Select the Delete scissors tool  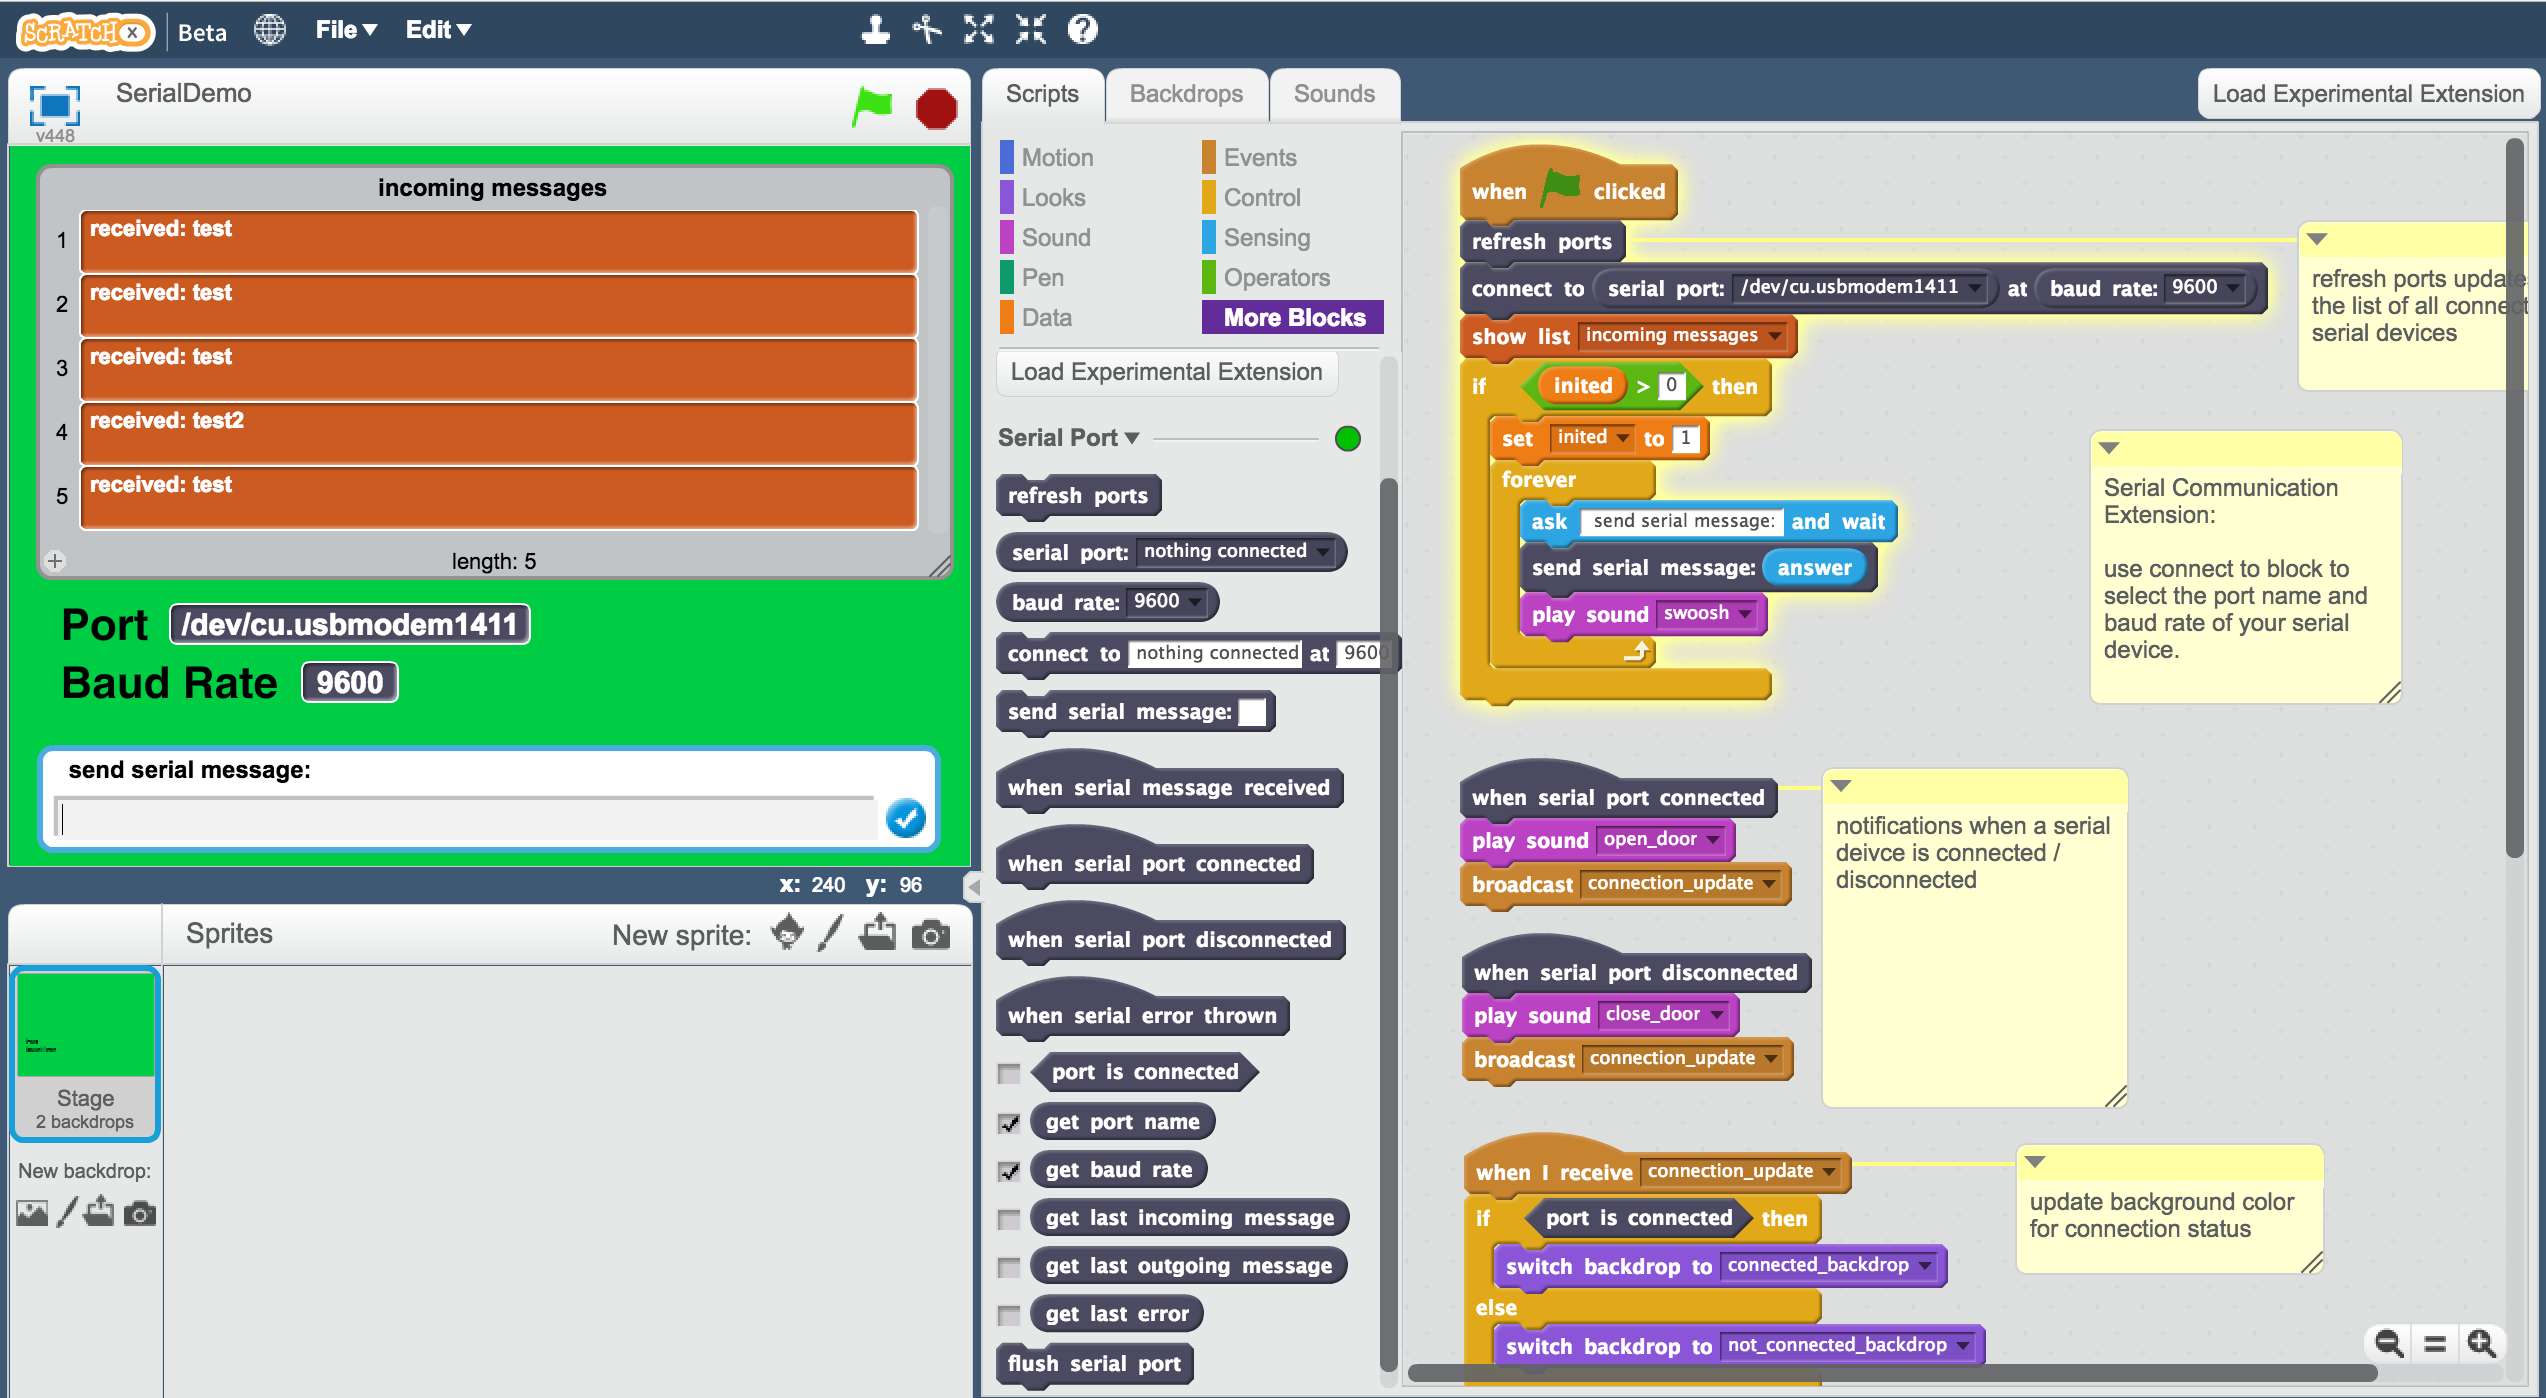coord(927,30)
